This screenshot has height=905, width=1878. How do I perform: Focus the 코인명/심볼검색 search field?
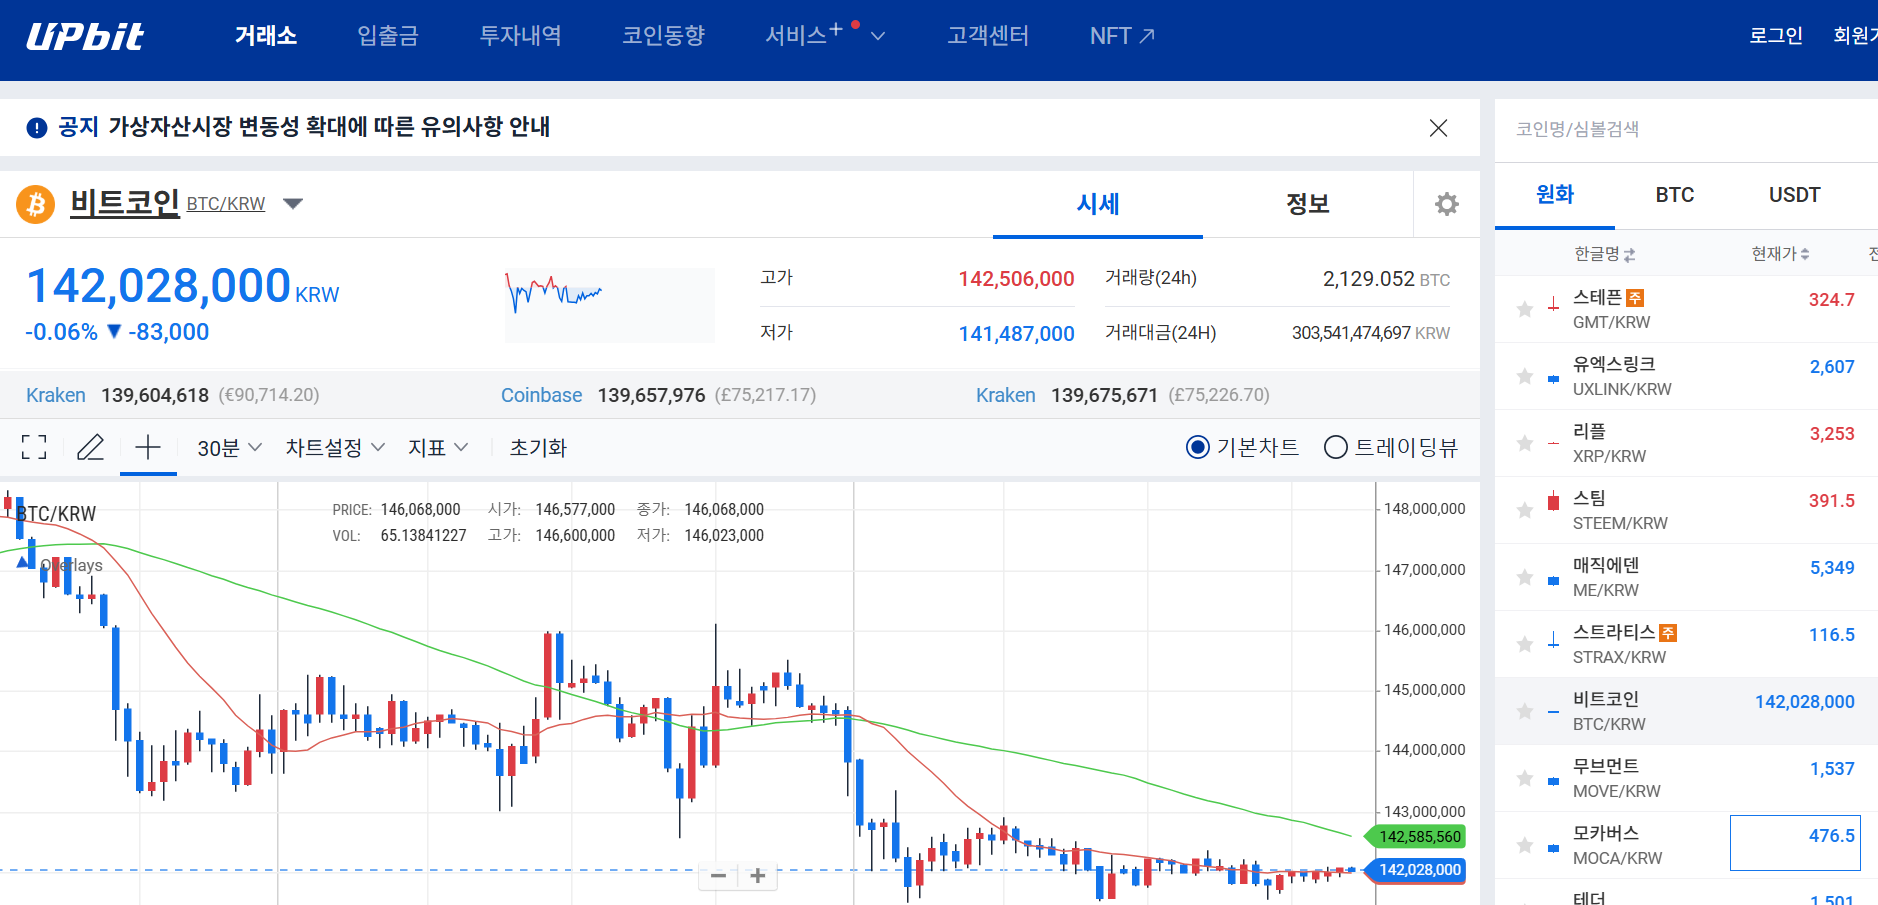1687,129
